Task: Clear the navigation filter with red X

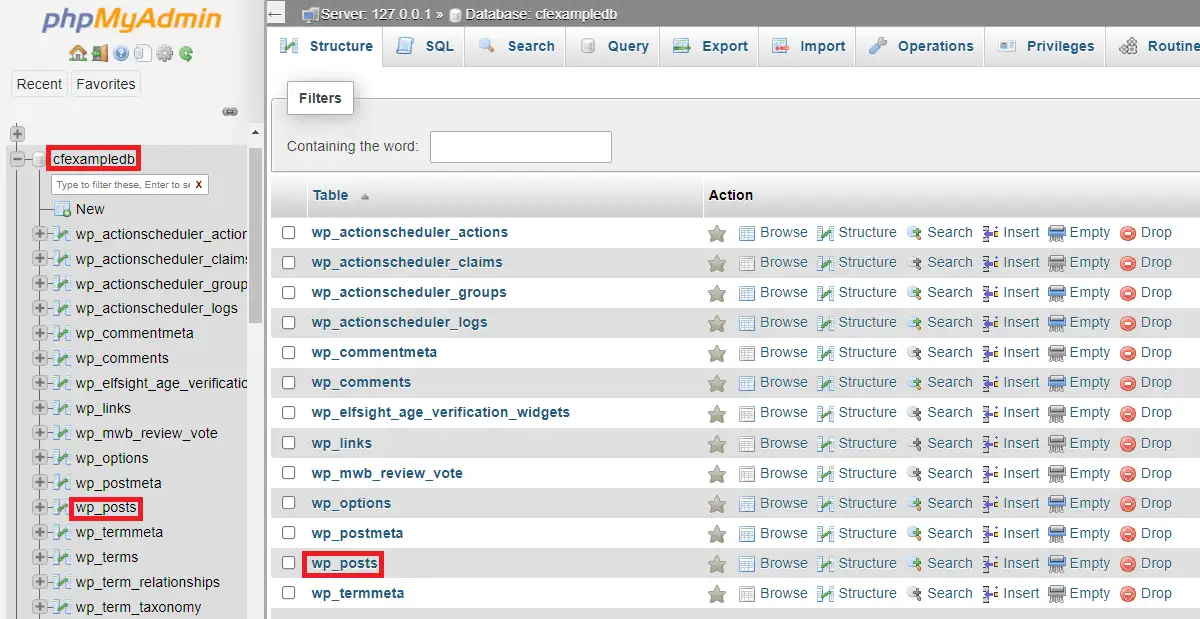Action: pyautogui.click(x=199, y=185)
